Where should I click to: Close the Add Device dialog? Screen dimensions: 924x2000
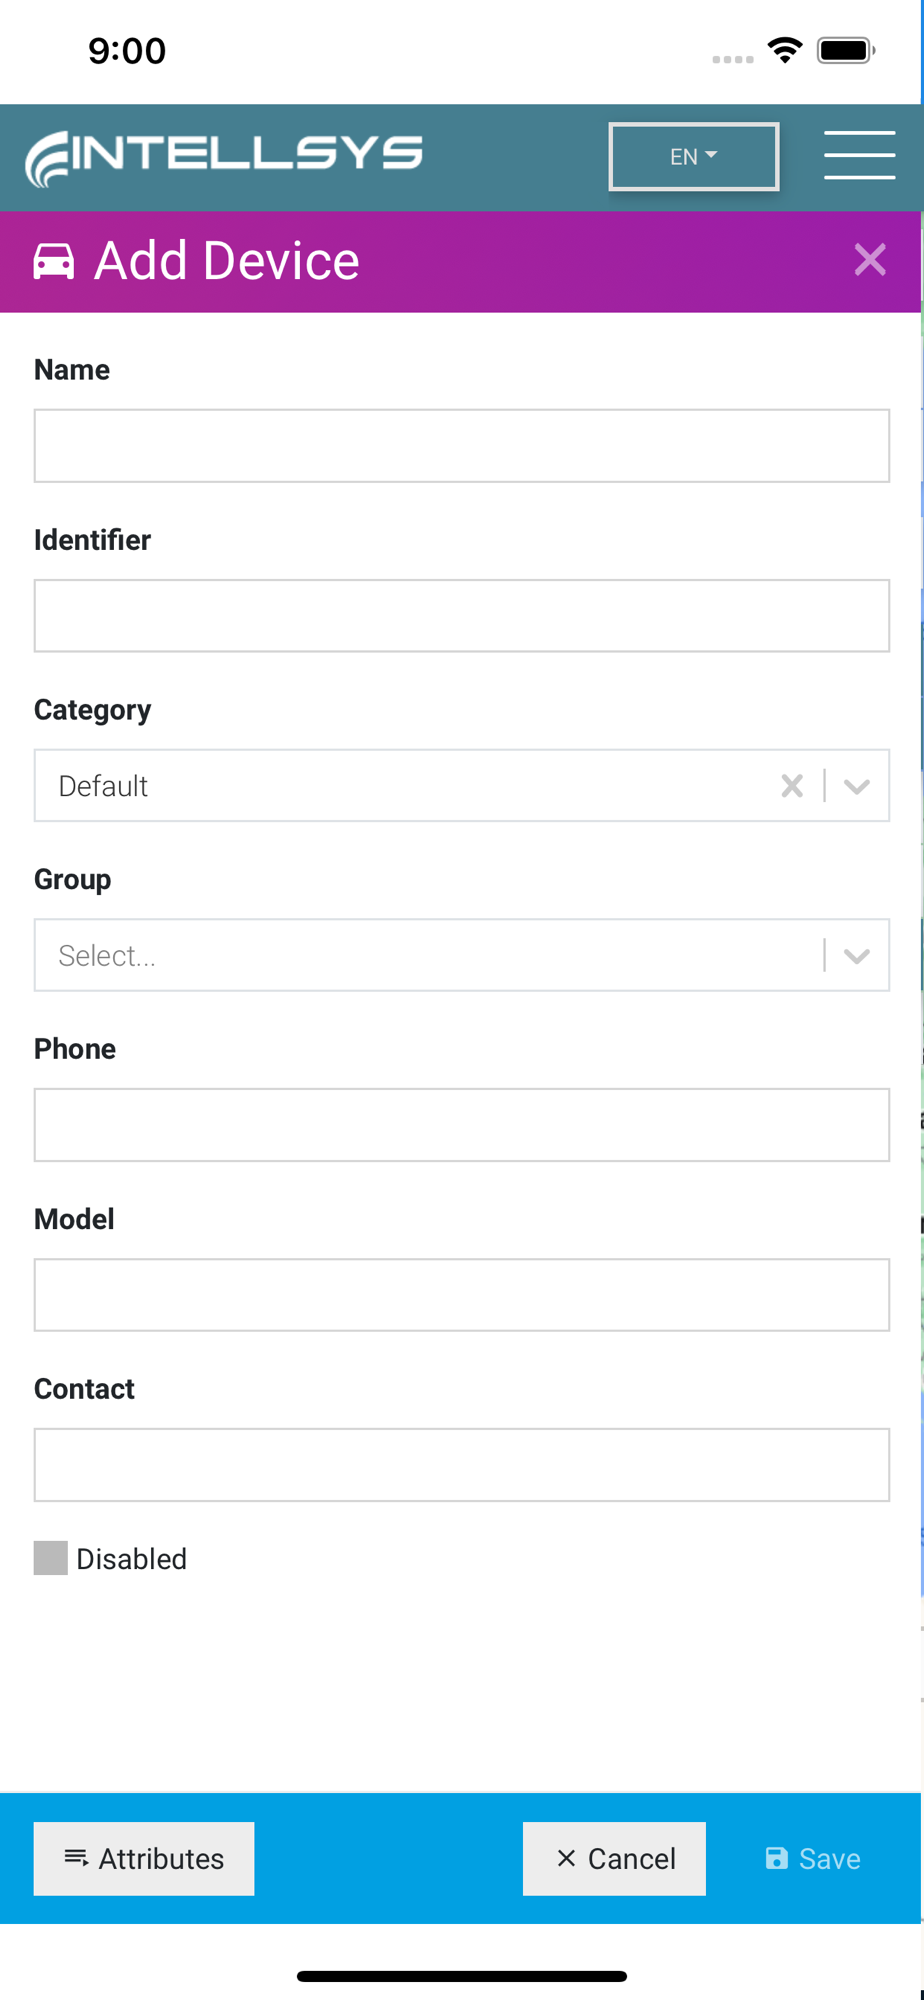[x=870, y=260]
